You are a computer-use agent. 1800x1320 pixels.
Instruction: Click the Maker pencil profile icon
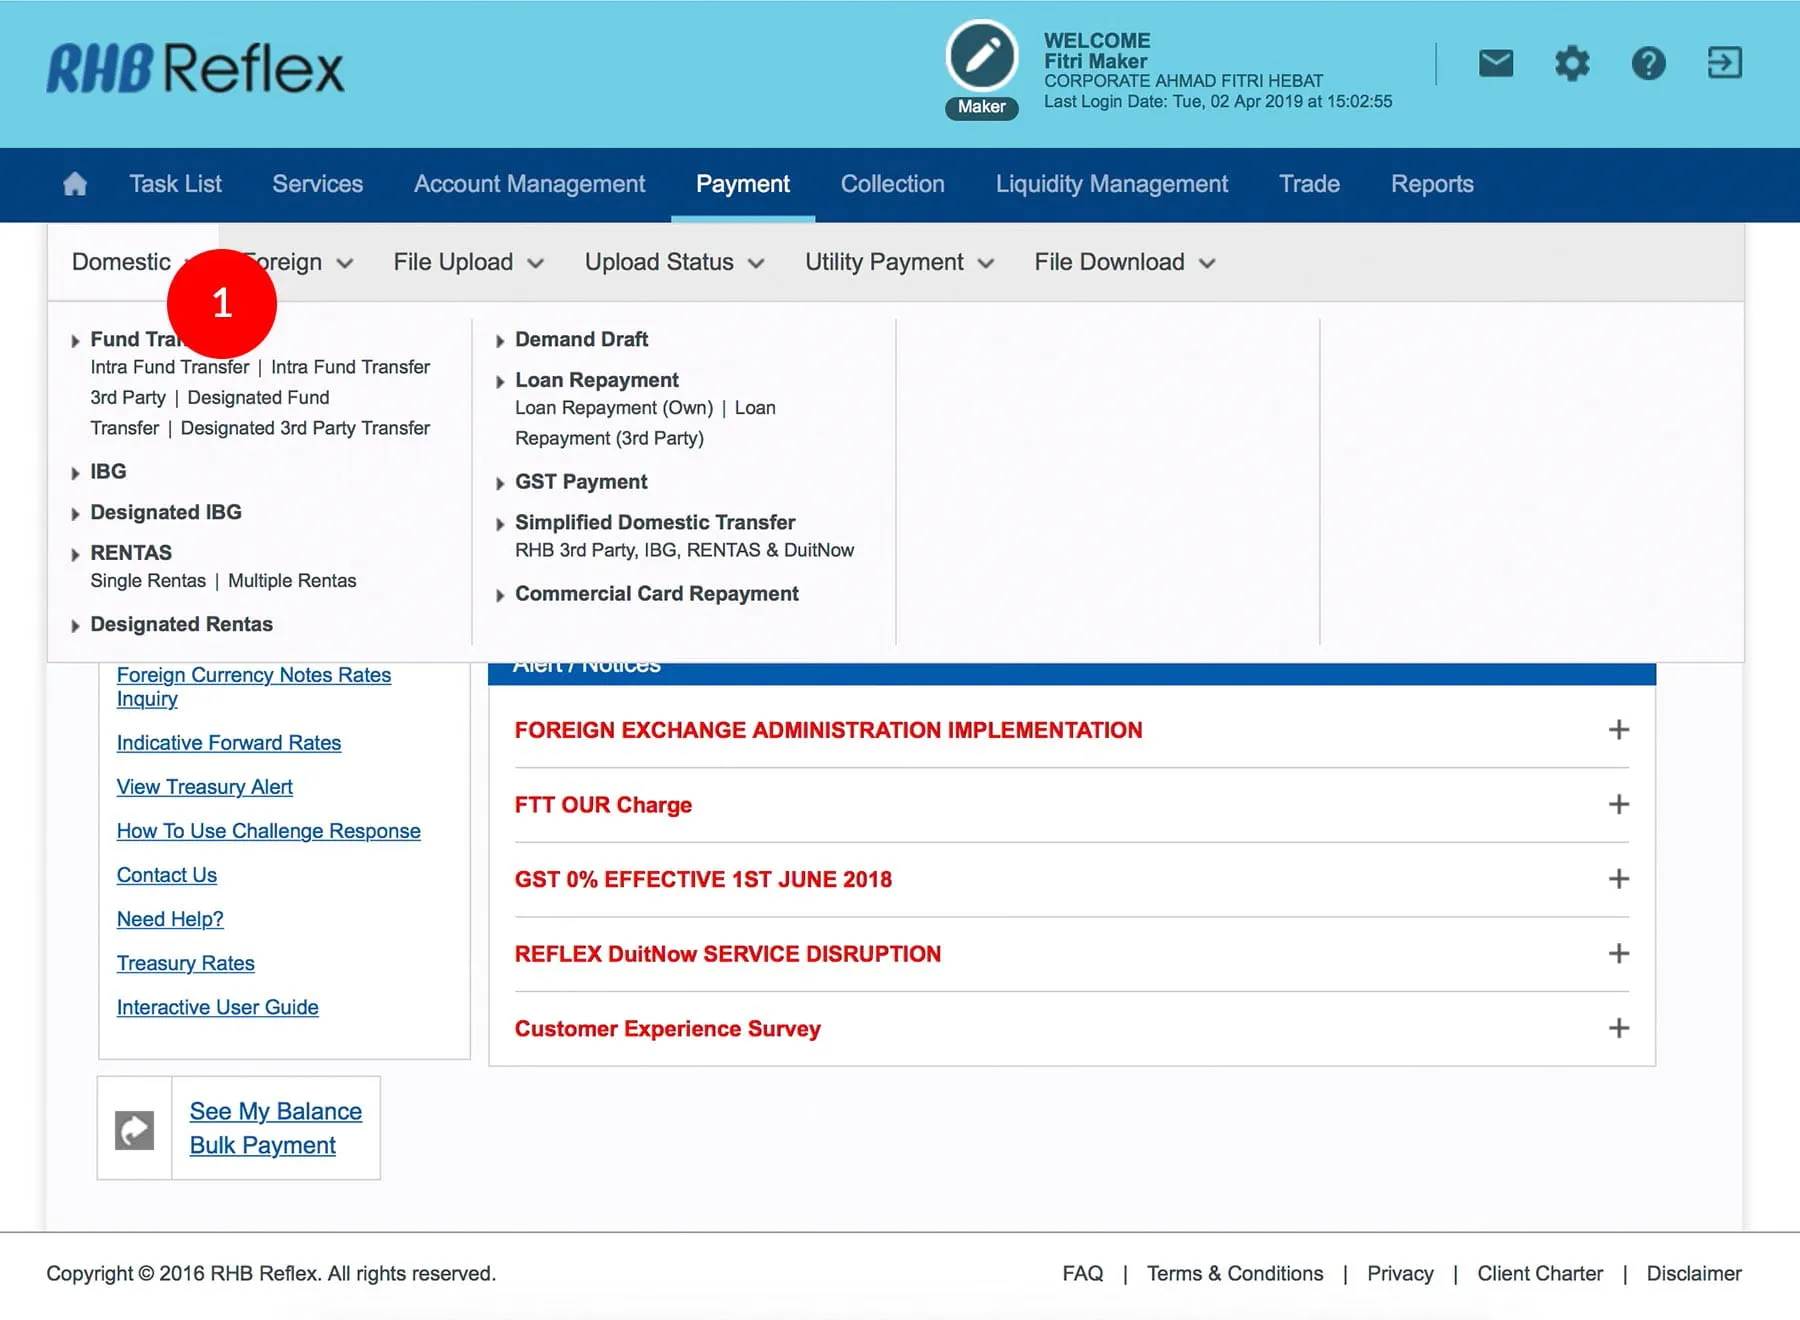coord(981,57)
